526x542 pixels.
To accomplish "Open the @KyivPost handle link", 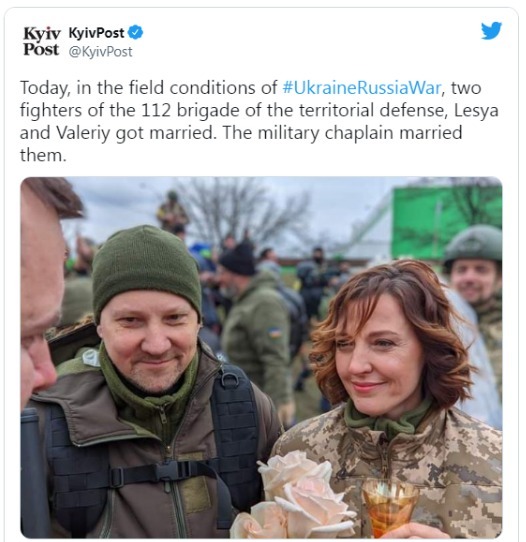I will pos(100,52).
